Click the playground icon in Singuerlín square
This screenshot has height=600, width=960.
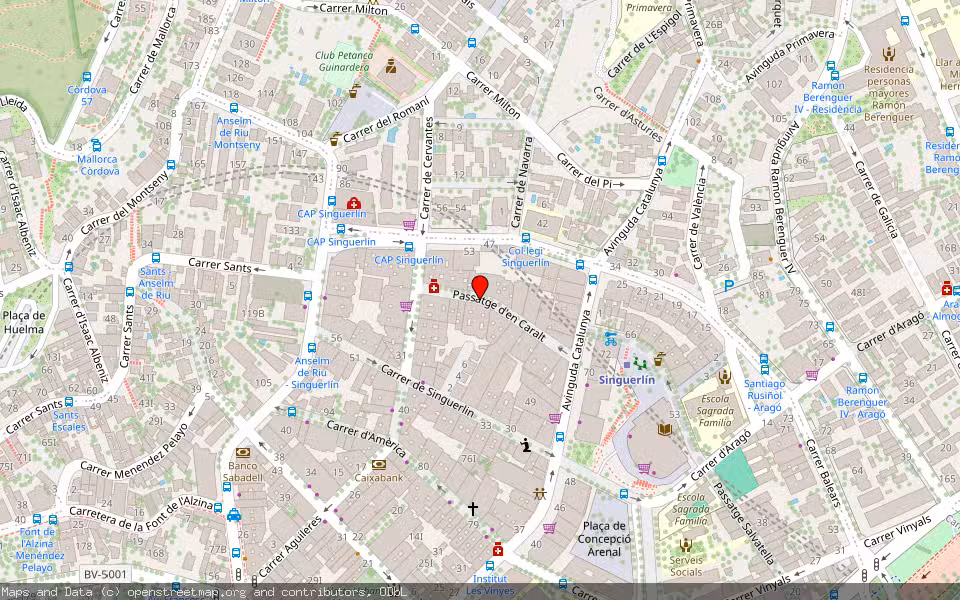click(x=640, y=363)
